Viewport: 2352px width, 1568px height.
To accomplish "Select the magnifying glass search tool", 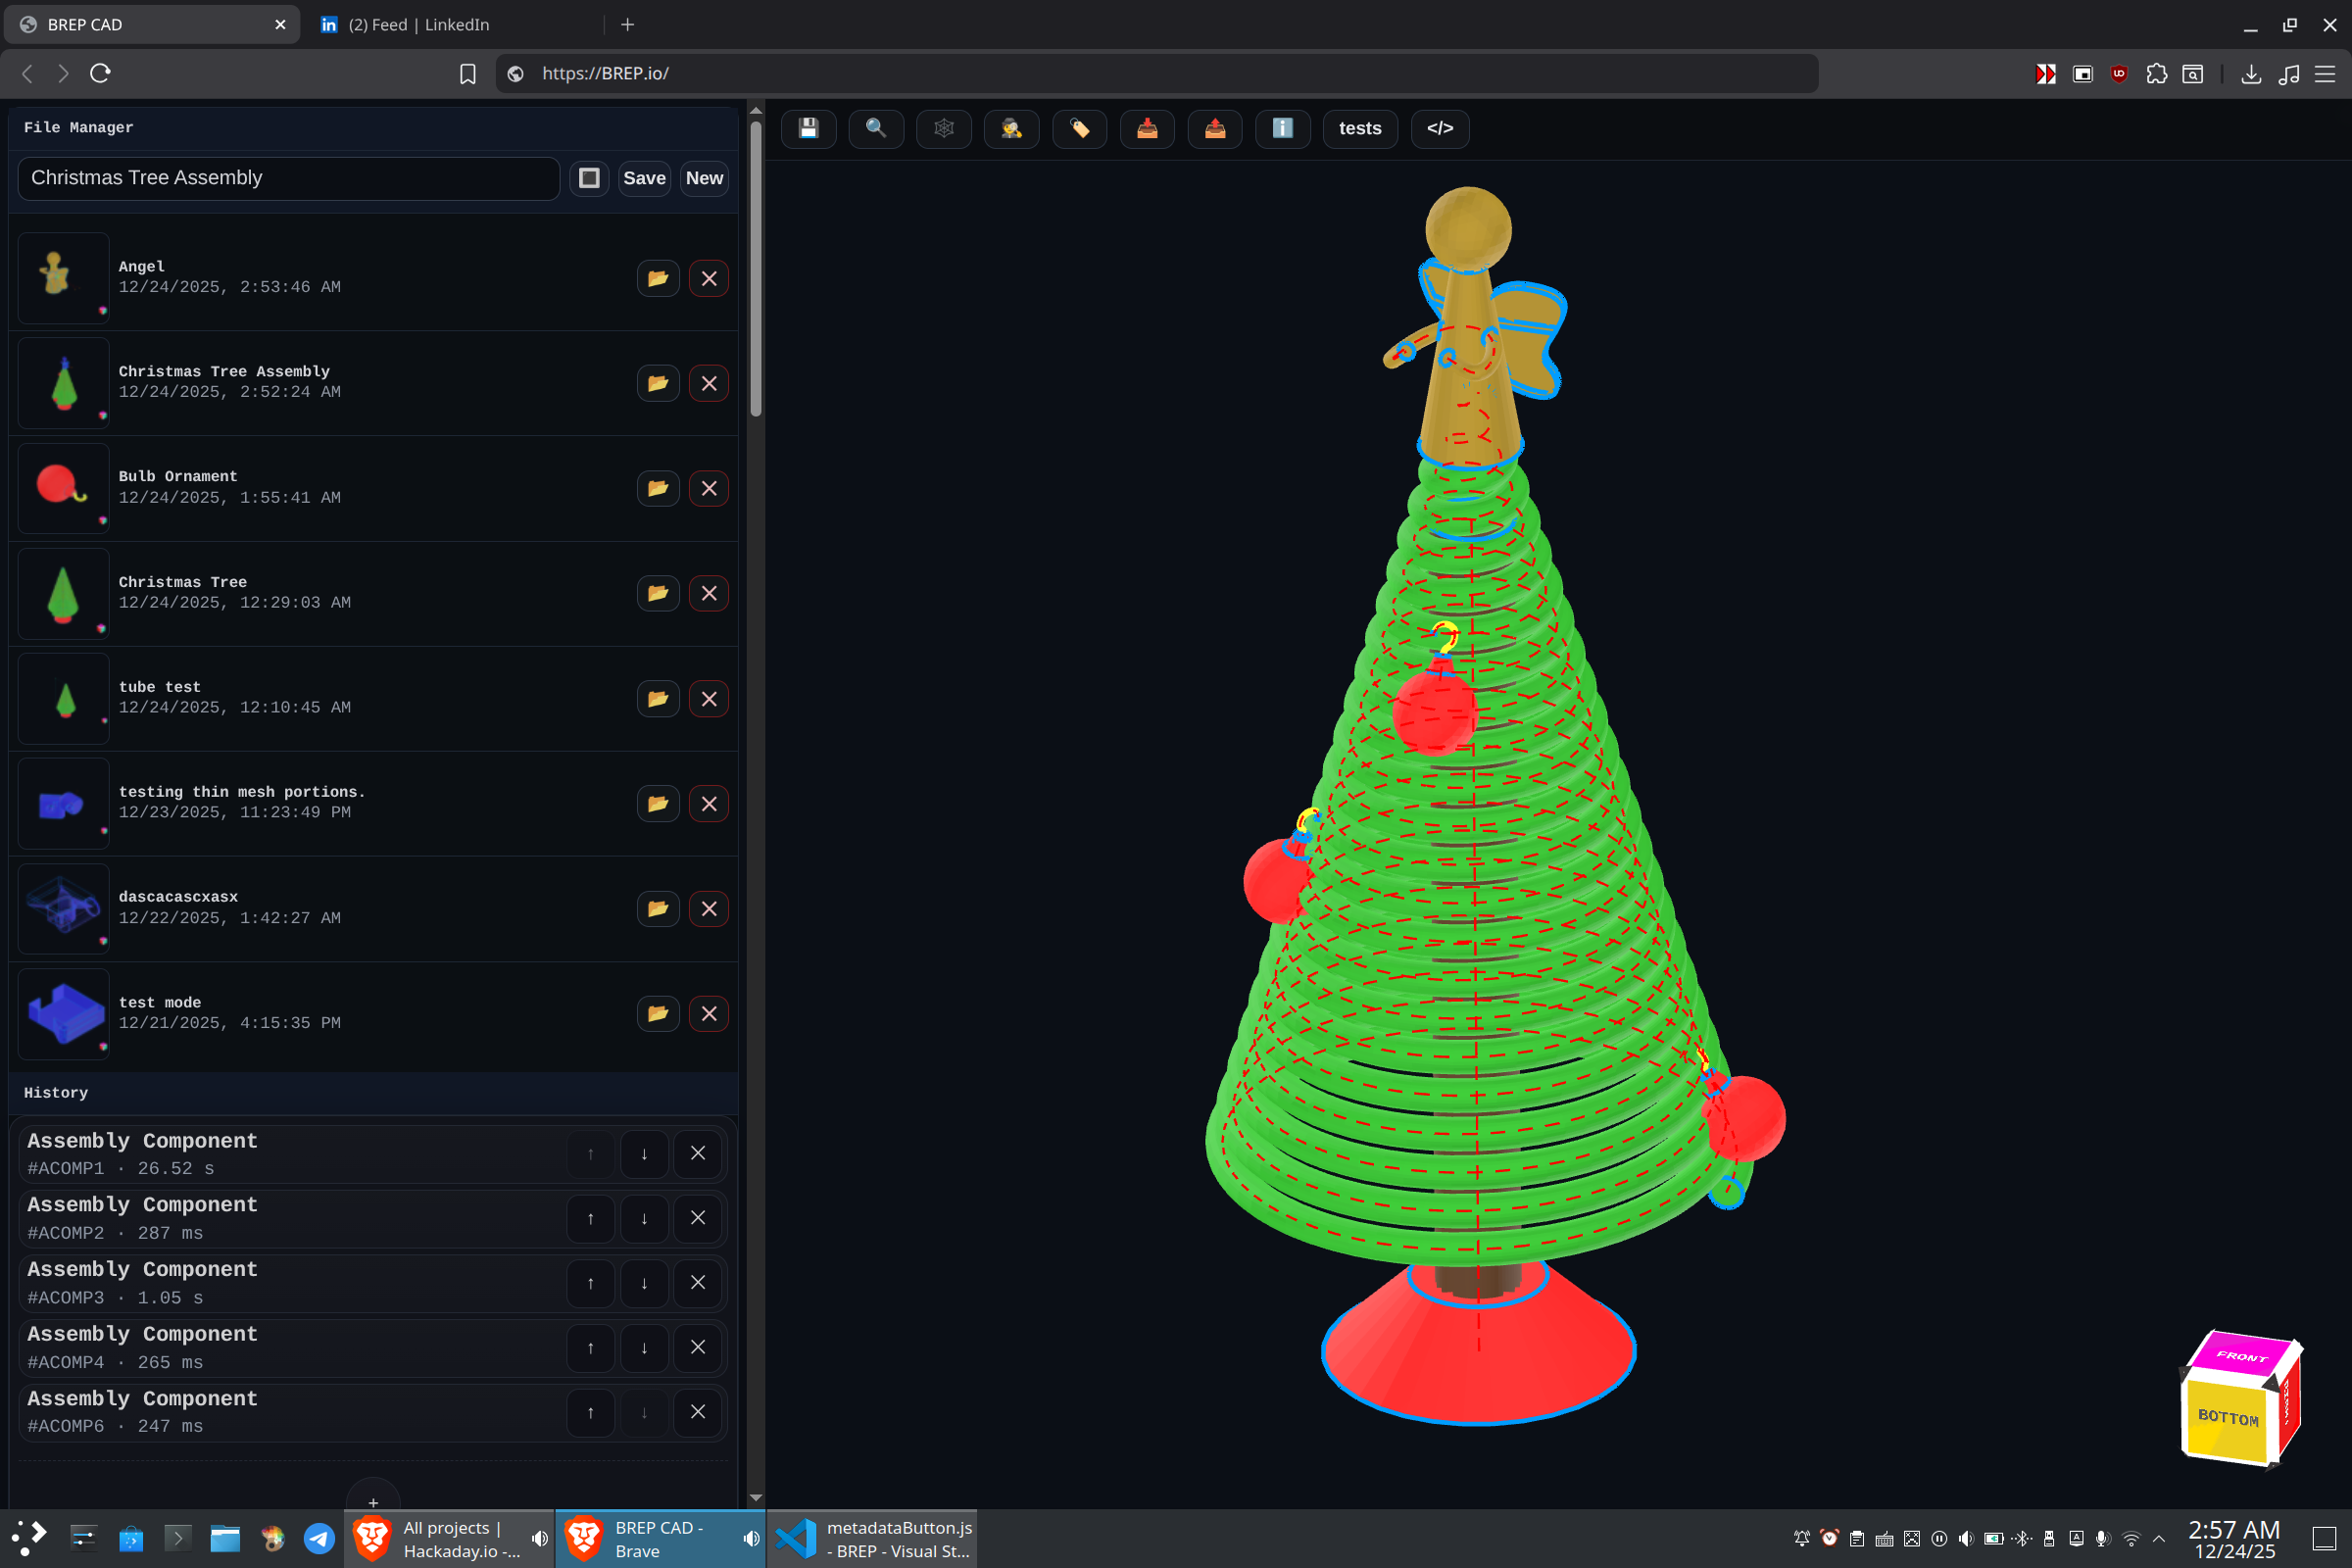I will coord(875,129).
